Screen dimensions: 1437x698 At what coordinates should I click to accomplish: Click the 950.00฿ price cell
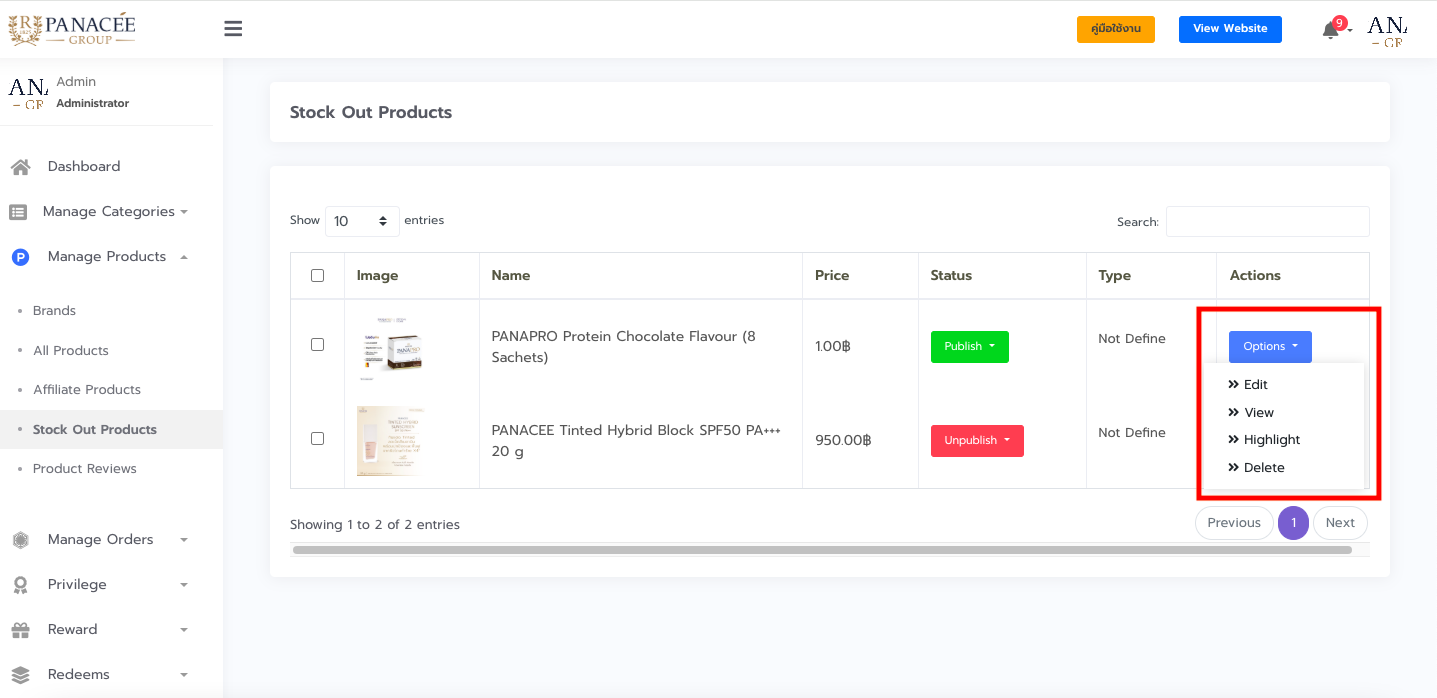[843, 441]
